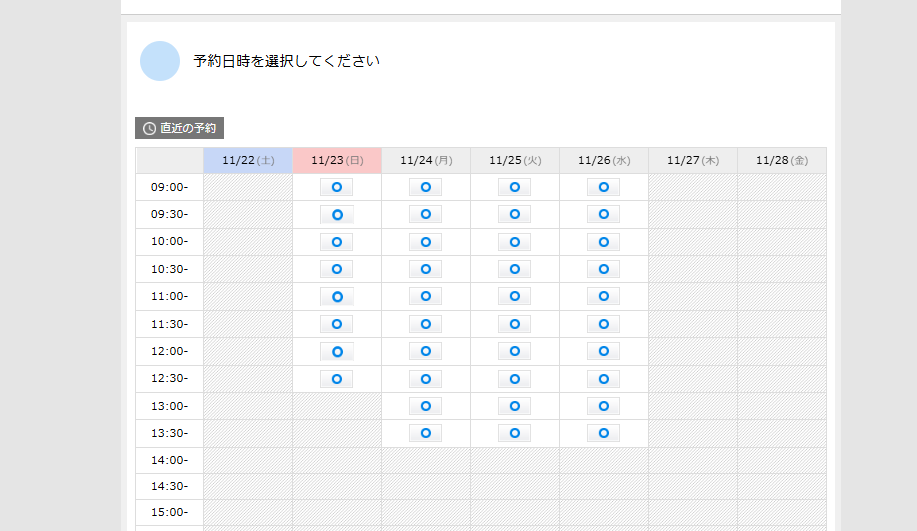
Task: Pick the 10:30 slot on 11/26 (Wednesday)
Action: [x=603, y=269]
